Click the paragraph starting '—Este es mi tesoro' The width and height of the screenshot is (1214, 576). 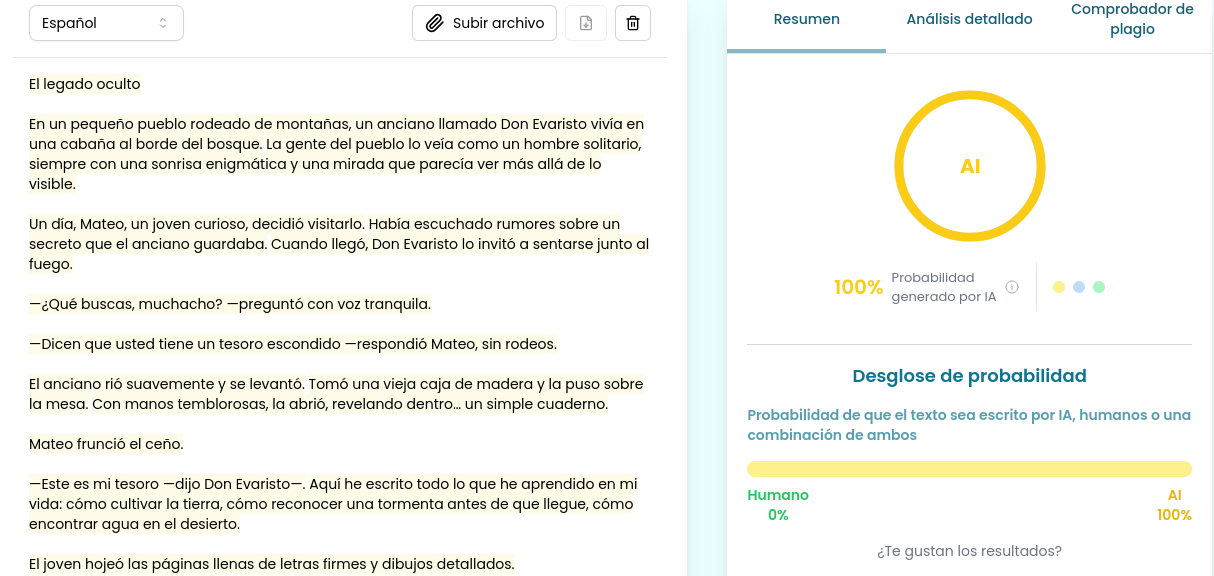click(x=333, y=504)
